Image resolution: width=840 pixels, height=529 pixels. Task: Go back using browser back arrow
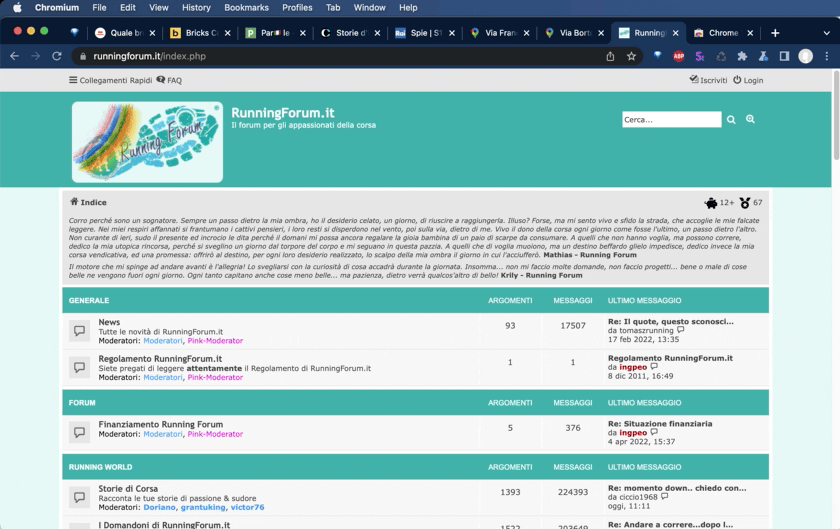(14, 56)
